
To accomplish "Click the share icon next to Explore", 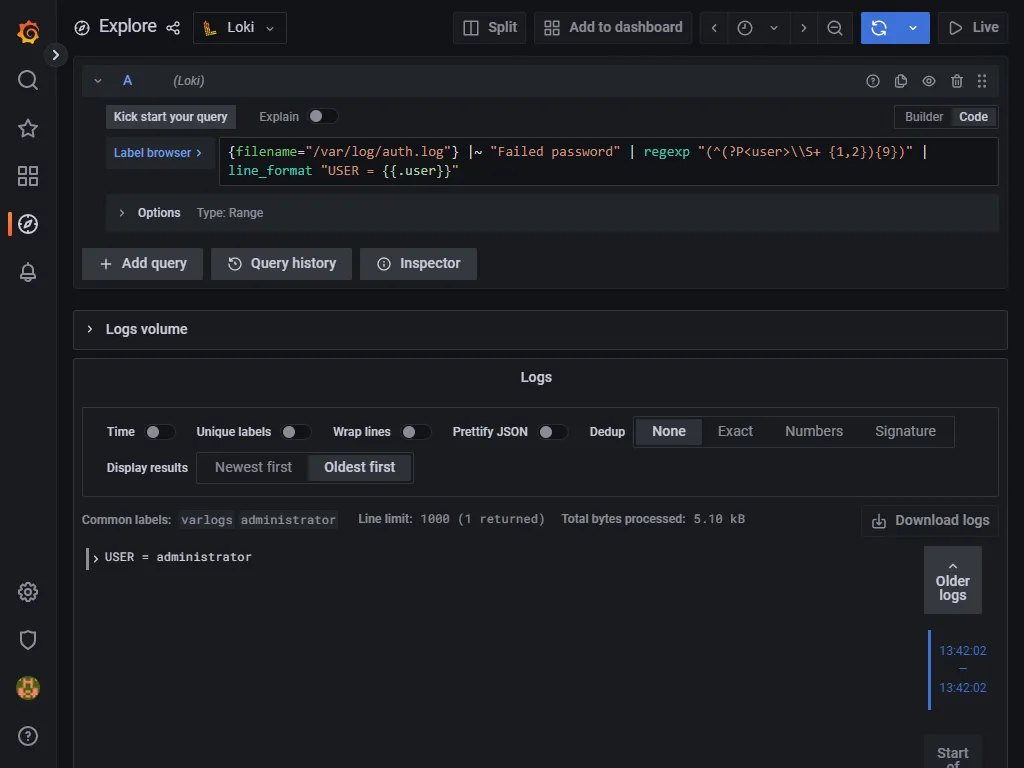I will (173, 28).
